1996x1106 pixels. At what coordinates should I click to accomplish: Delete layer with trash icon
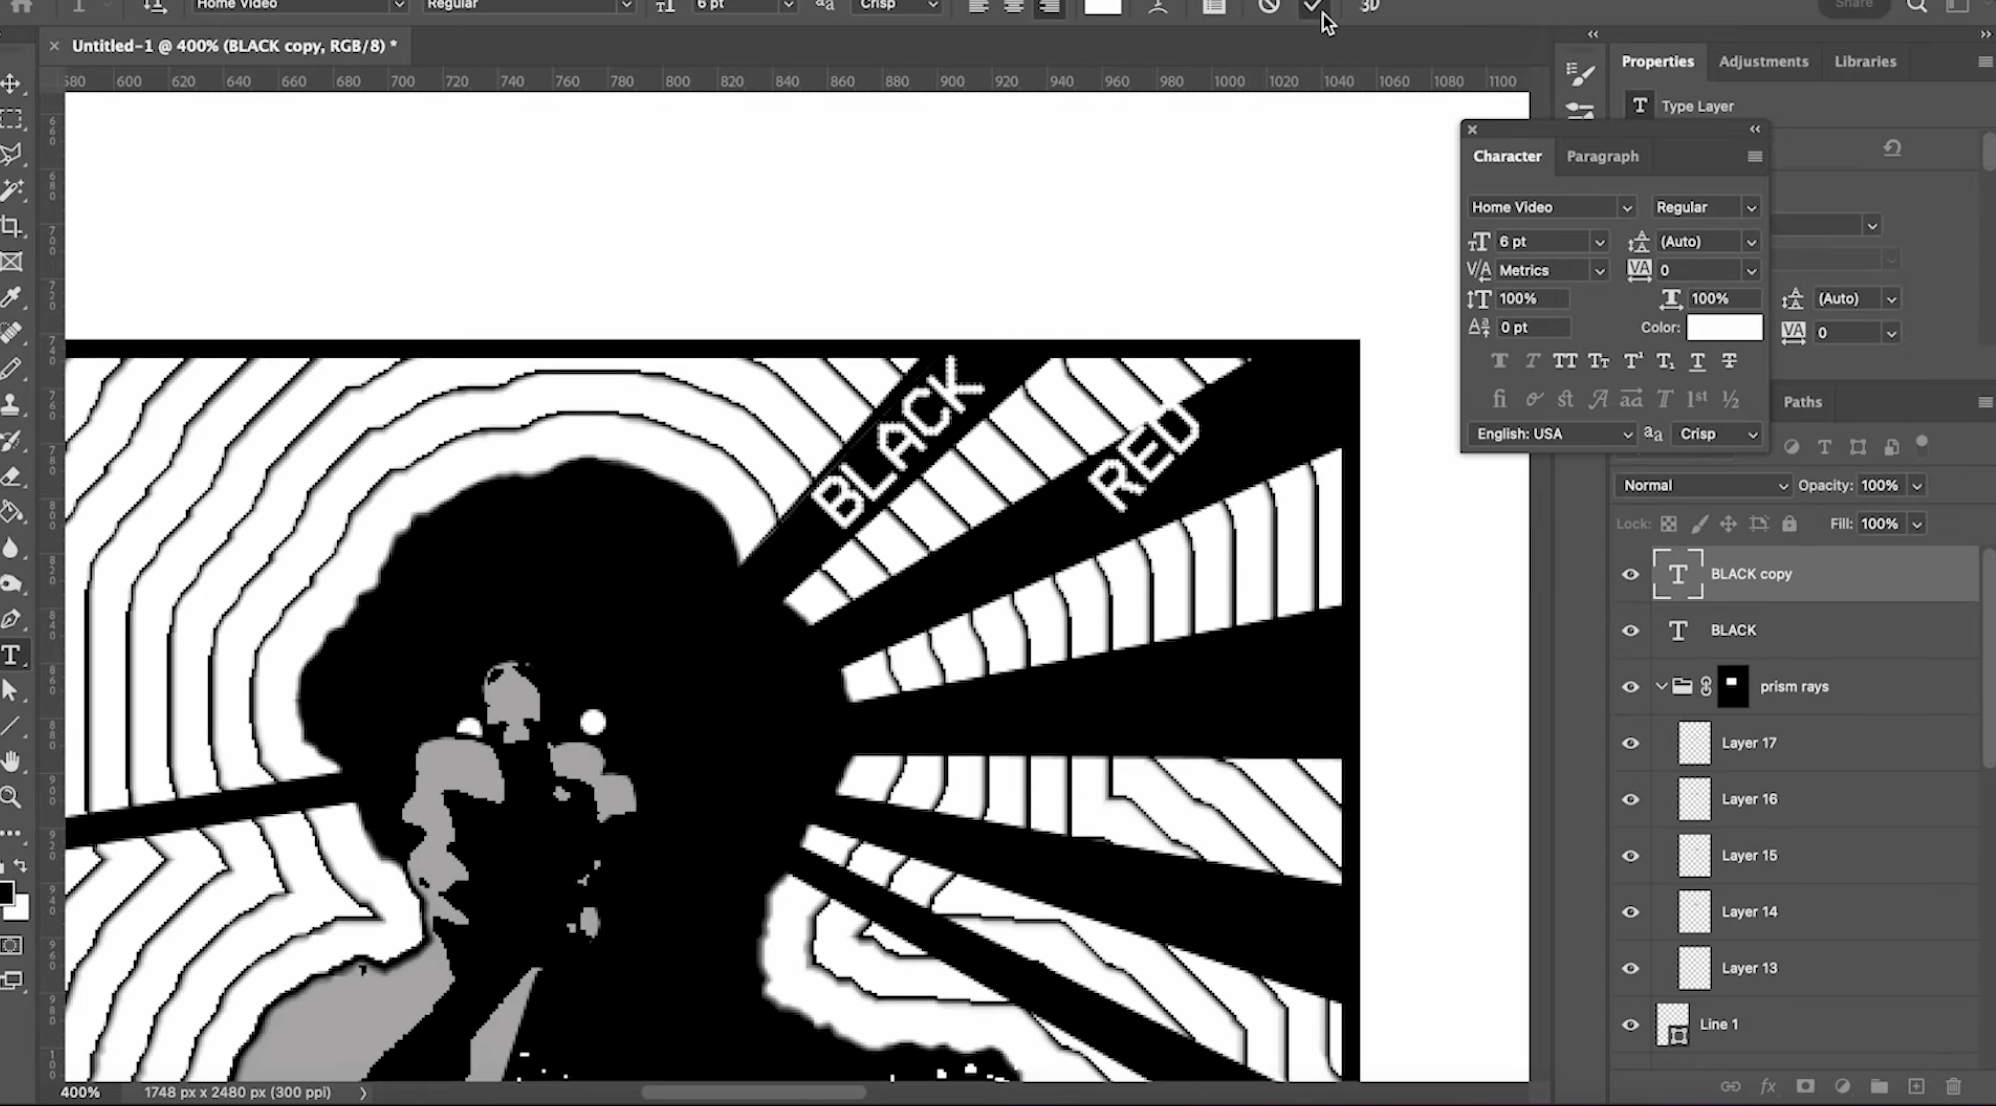[1953, 1086]
